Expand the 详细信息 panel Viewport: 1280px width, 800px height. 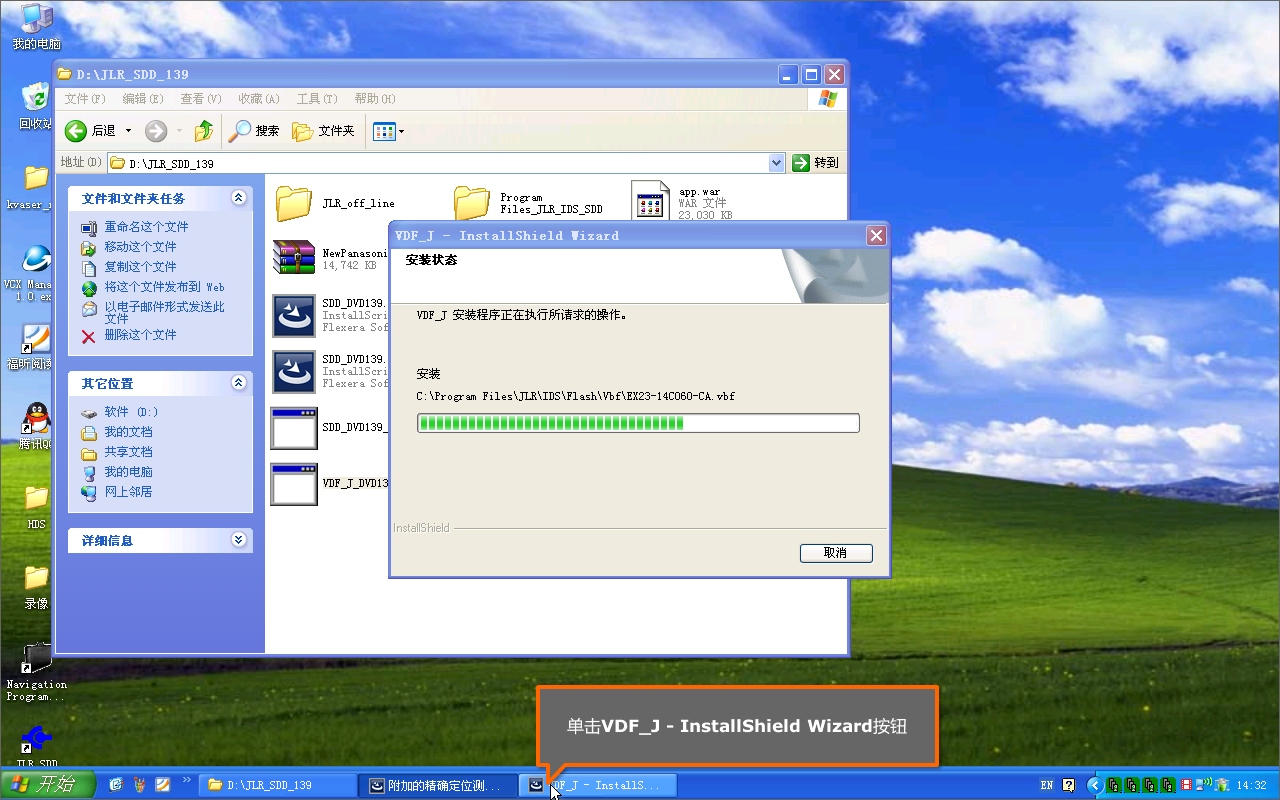point(238,540)
